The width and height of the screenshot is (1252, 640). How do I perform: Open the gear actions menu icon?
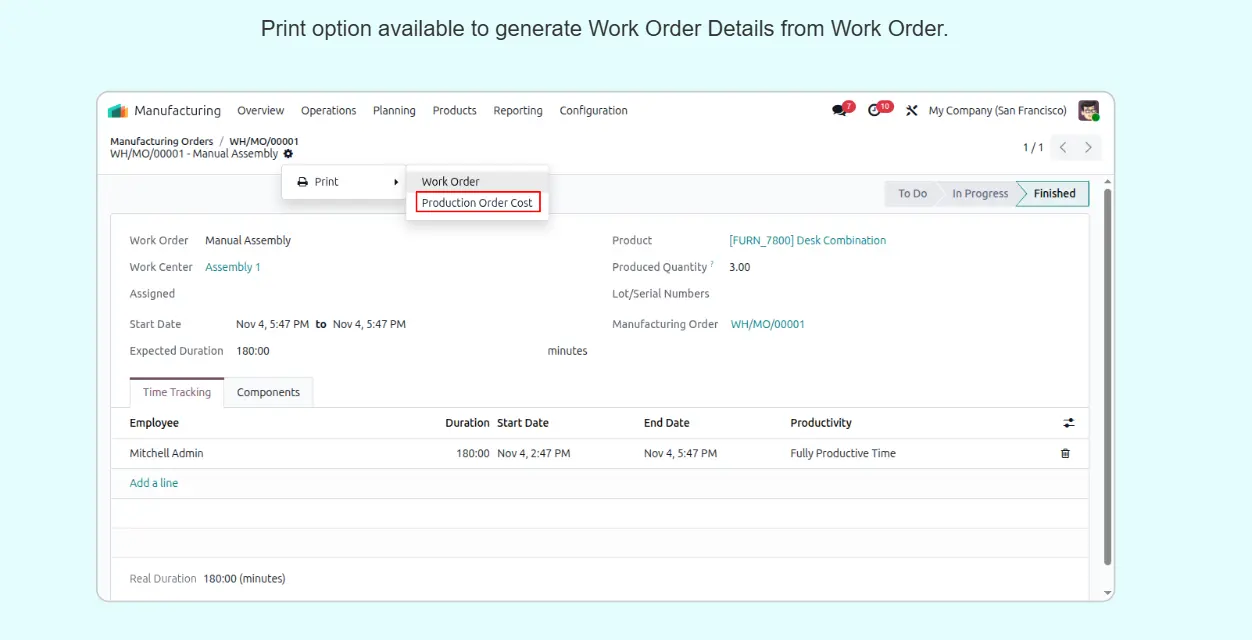coord(288,154)
